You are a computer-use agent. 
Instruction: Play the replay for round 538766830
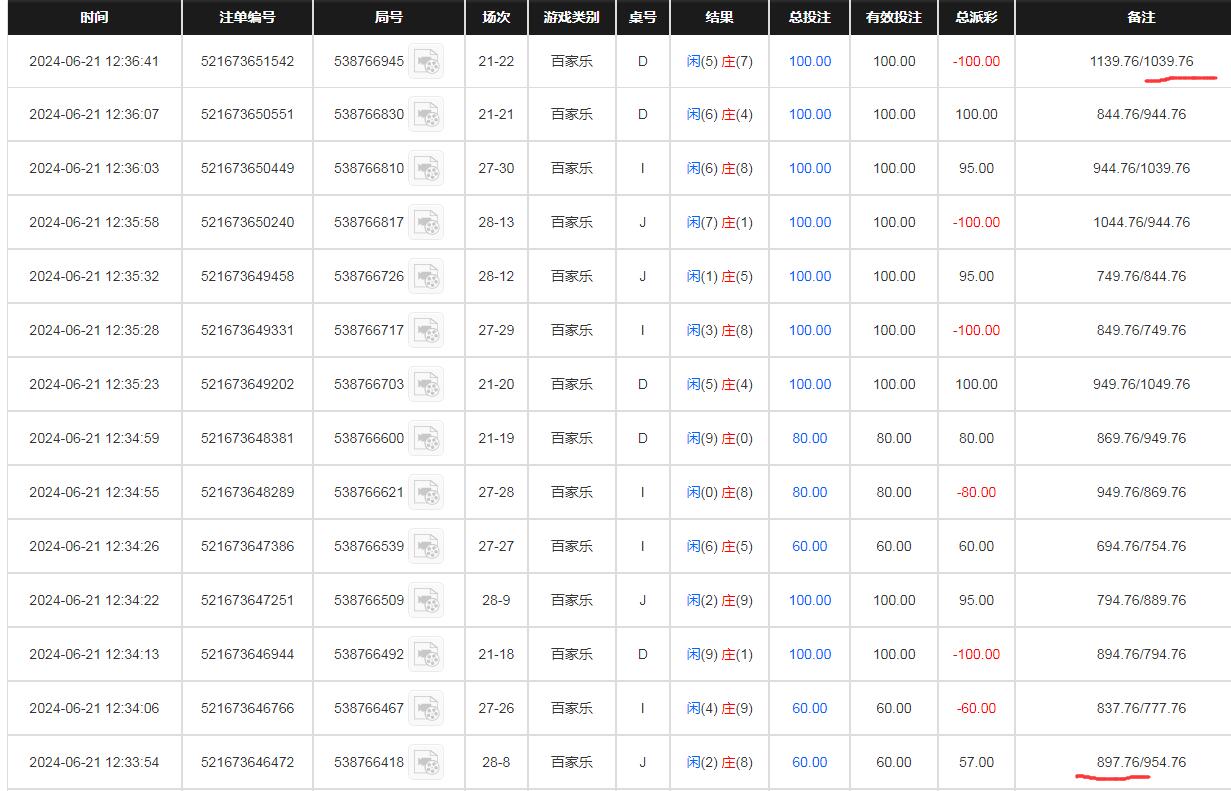coord(427,115)
